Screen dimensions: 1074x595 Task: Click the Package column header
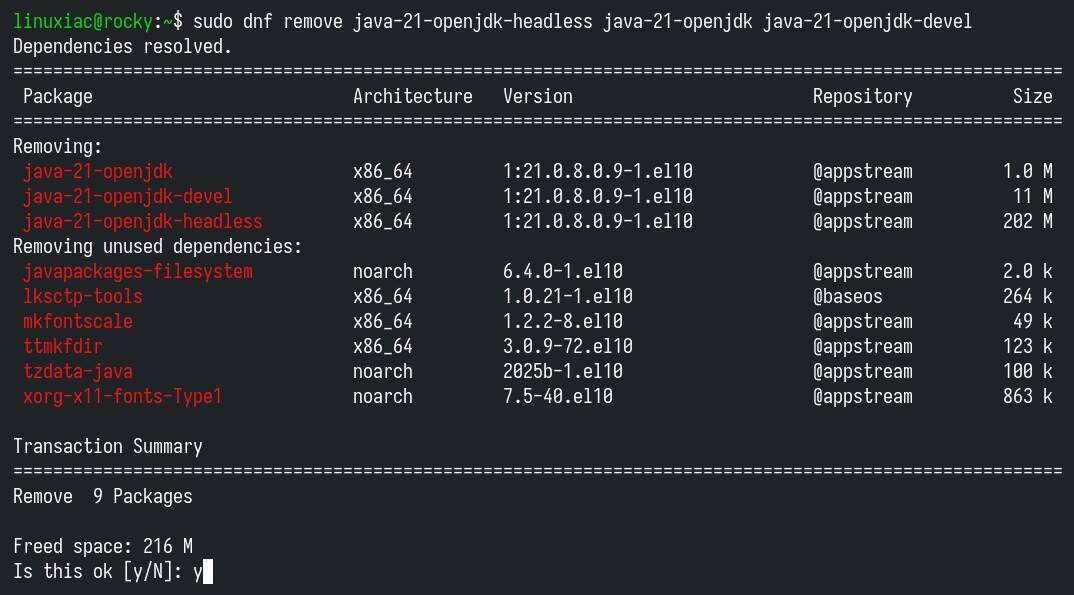coord(57,96)
